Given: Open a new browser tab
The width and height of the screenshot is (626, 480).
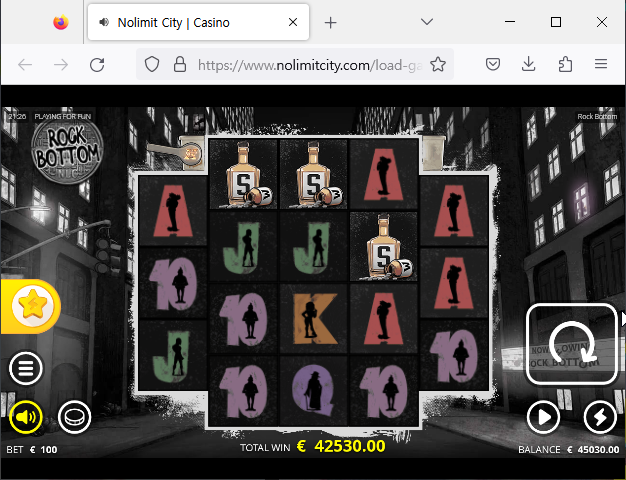Looking at the screenshot, I should tap(330, 23).
